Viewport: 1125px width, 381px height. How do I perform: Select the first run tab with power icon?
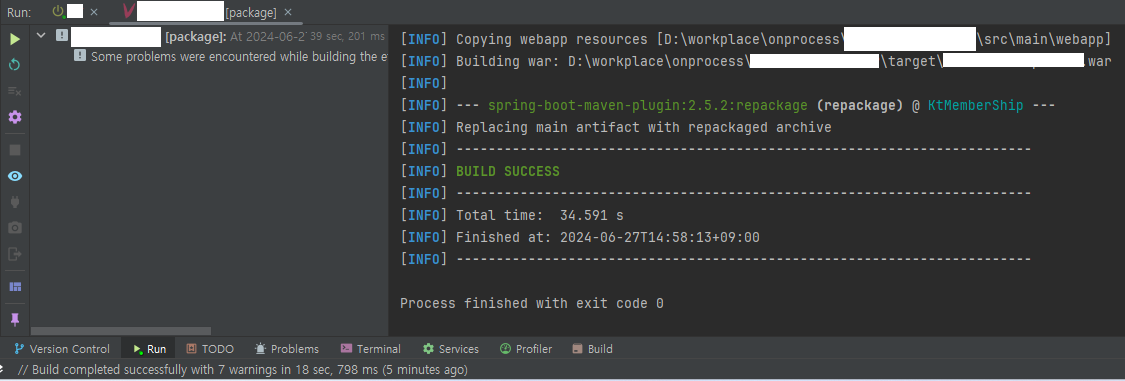68,12
